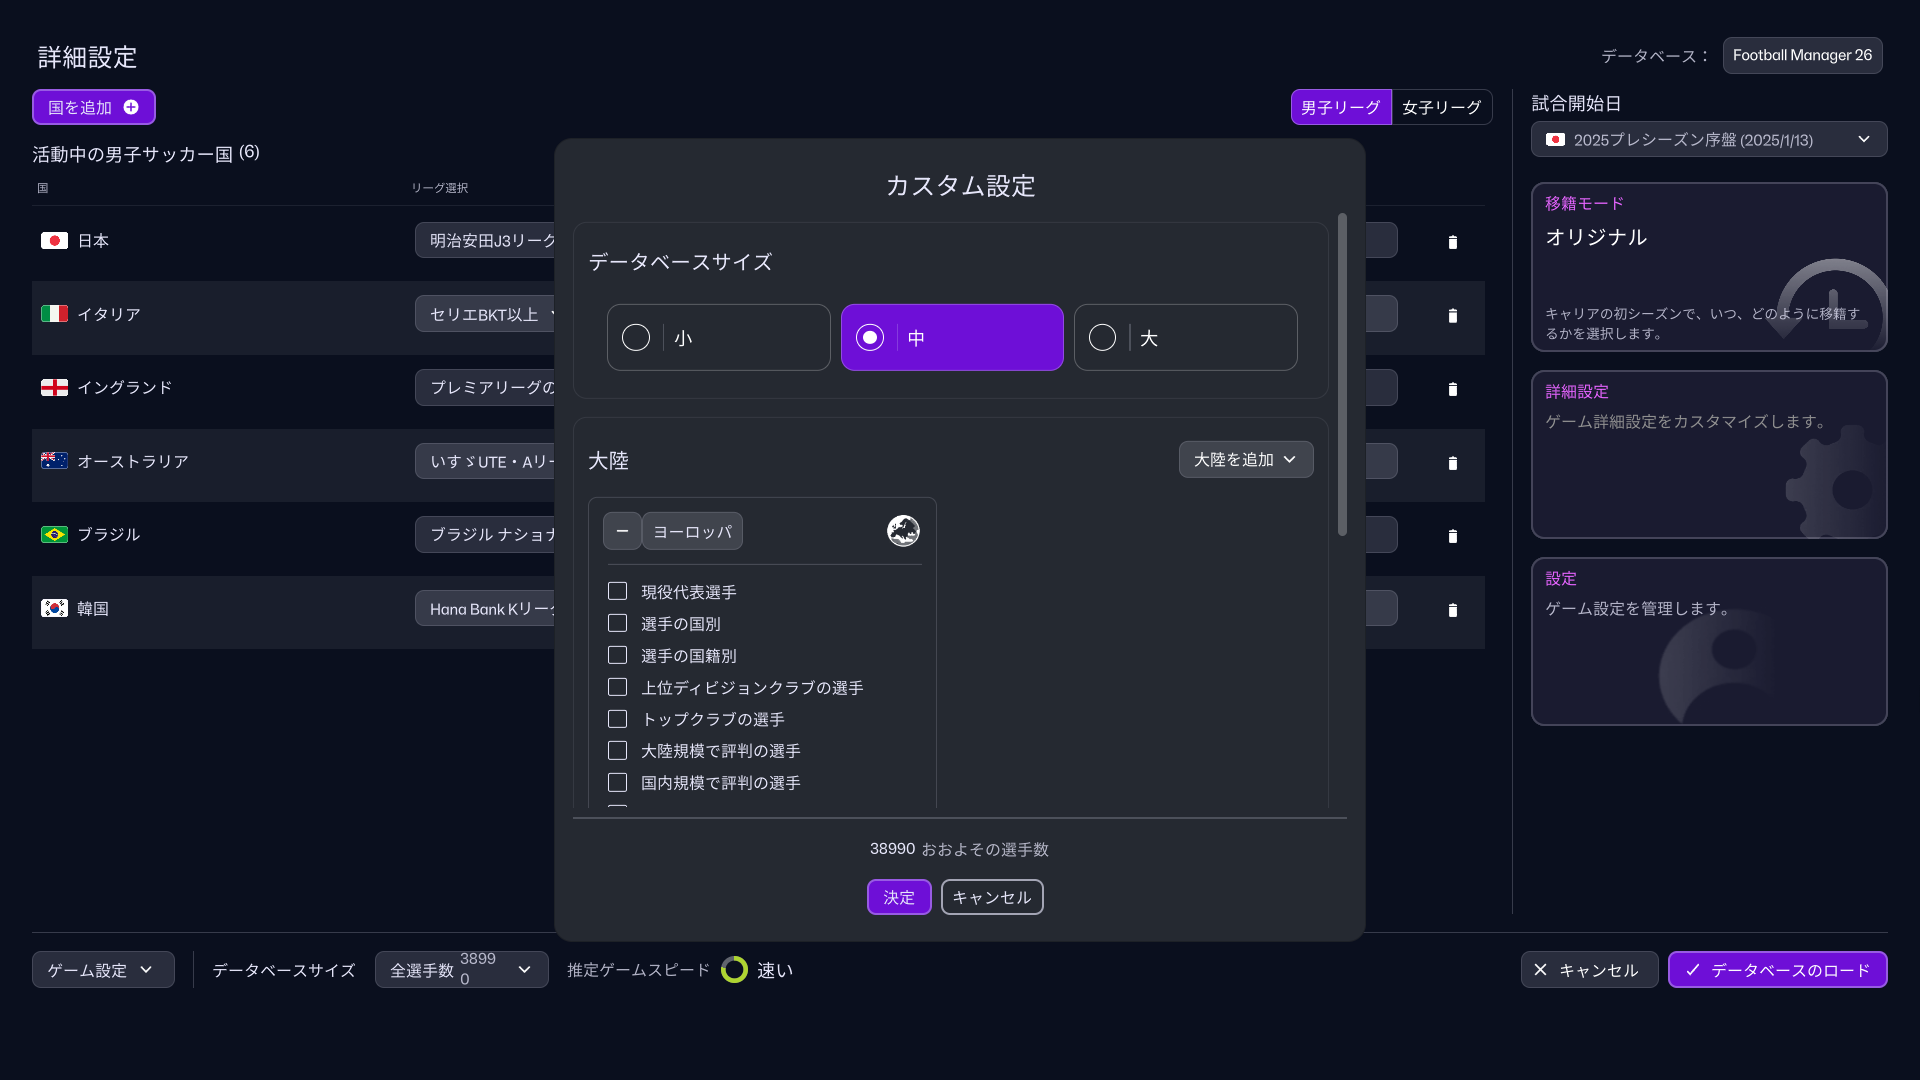Remove オーストラリア using its trash icon
This screenshot has width=1920, height=1080.
tap(1453, 463)
